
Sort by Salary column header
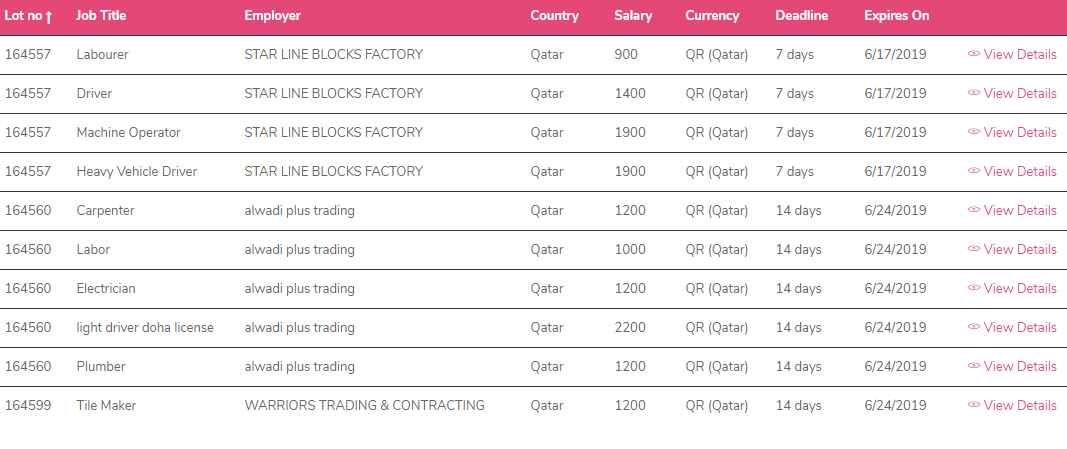pyautogui.click(x=633, y=16)
